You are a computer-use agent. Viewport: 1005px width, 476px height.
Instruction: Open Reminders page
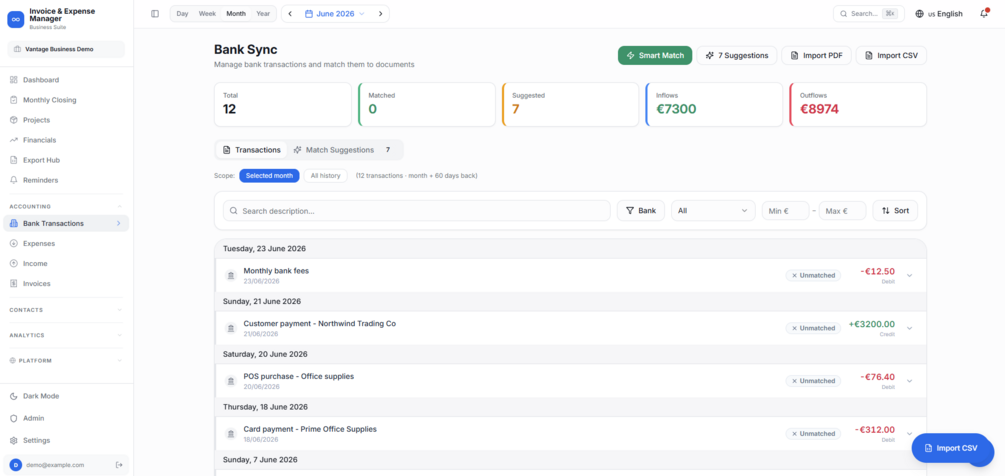click(x=67, y=180)
